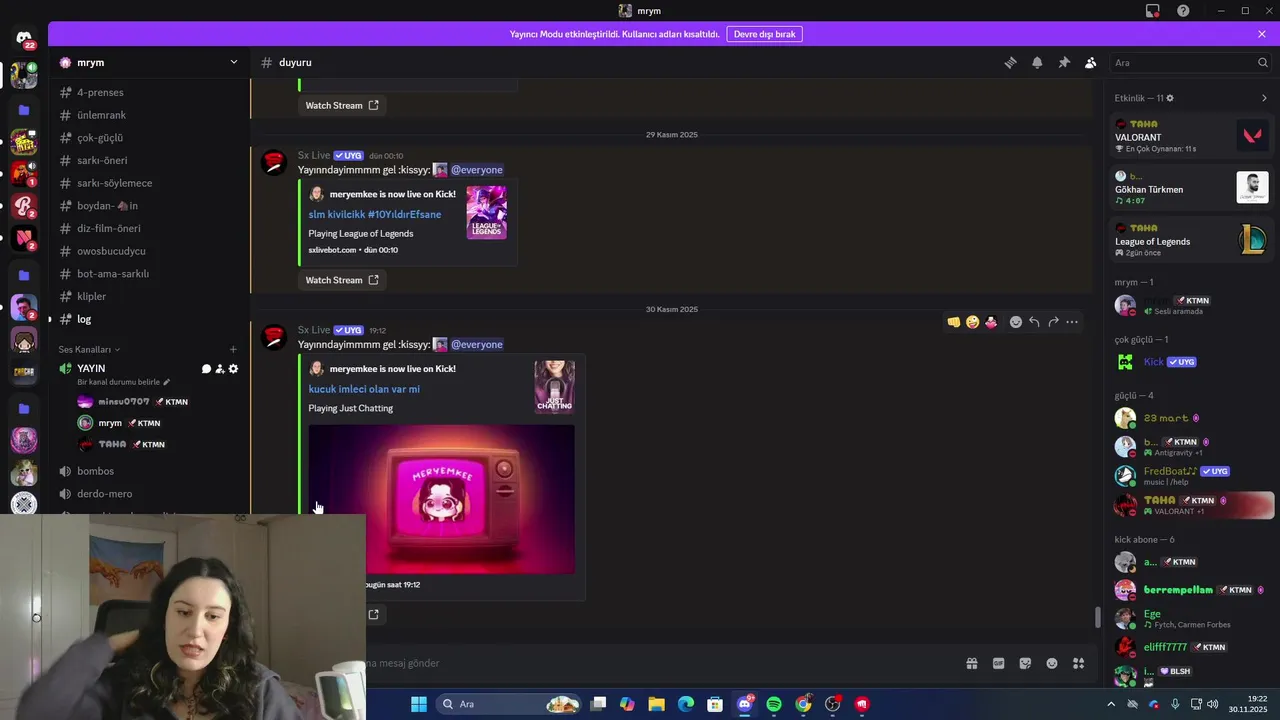The height and width of the screenshot is (720, 1280).
Task: Open File Explorer from the taskbar
Action: tap(657, 704)
